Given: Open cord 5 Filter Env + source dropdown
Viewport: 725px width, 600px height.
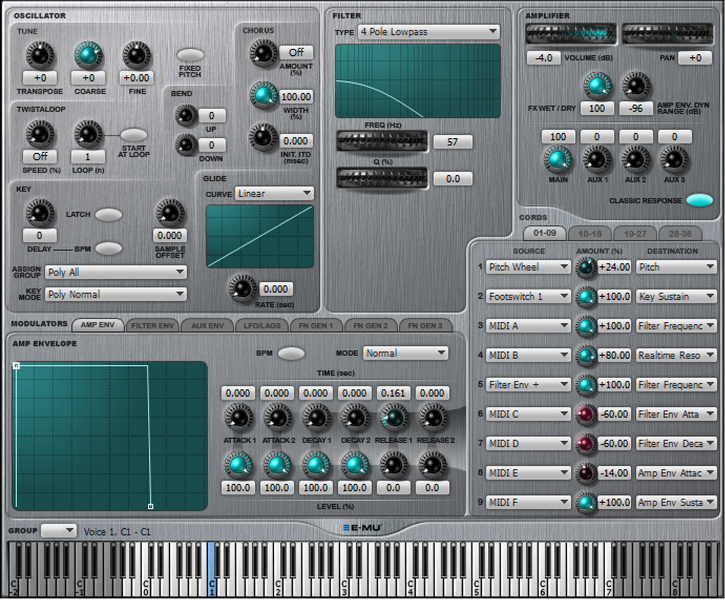Looking at the screenshot, I should pyautogui.click(x=528, y=385).
